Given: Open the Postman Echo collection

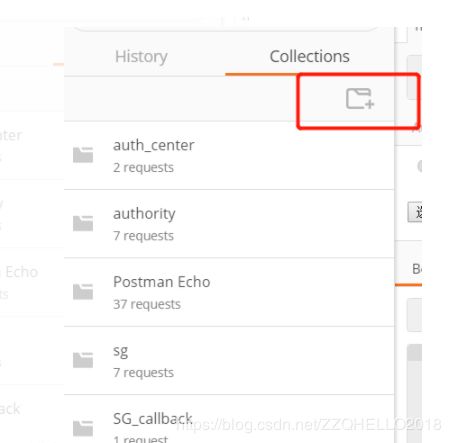Looking at the screenshot, I should pos(229,292).
